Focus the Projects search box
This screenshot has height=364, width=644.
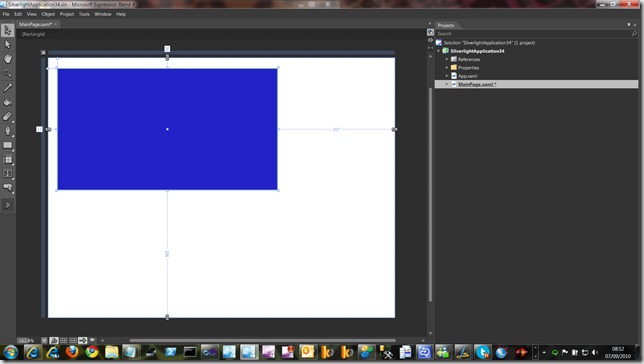(x=533, y=34)
